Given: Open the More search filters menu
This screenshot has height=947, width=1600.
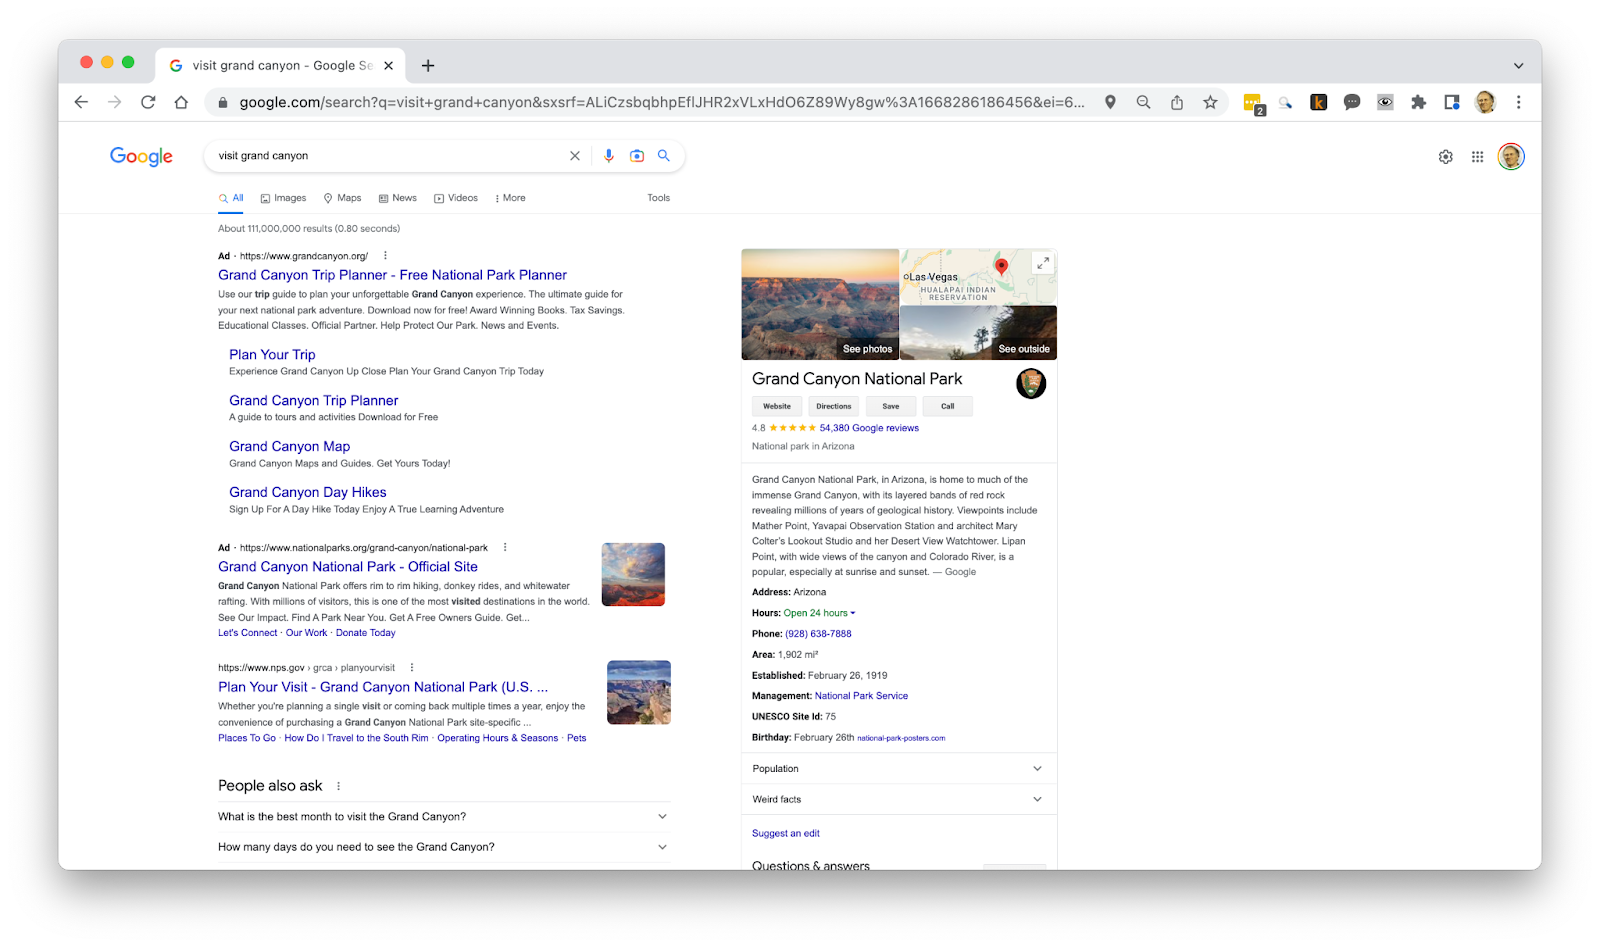Looking at the screenshot, I should [510, 198].
